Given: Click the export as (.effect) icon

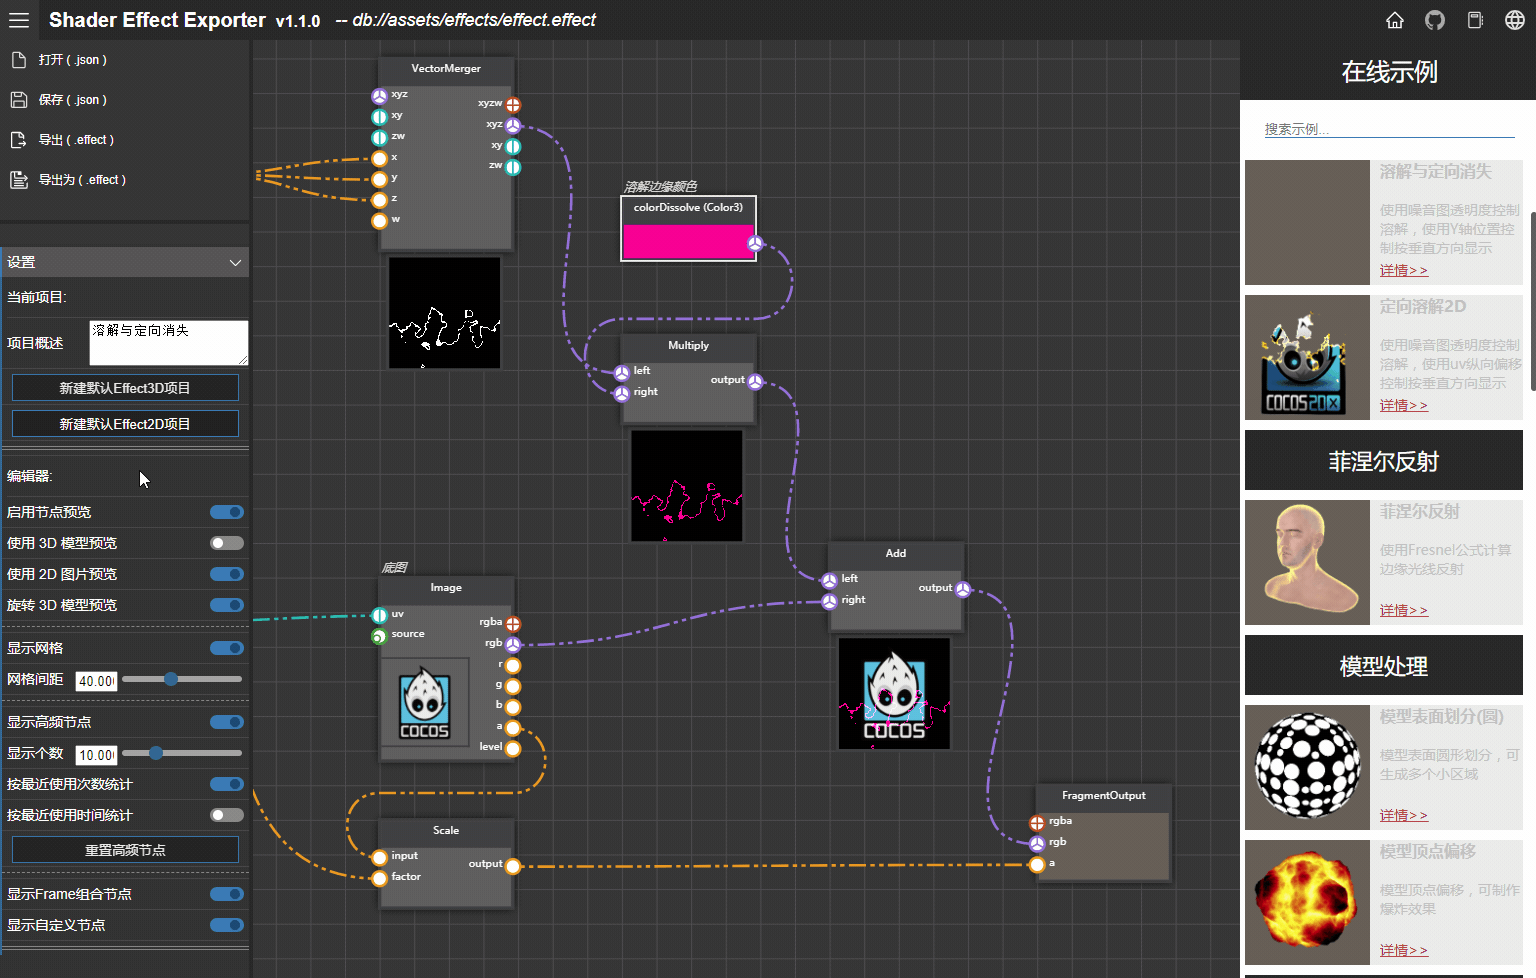Looking at the screenshot, I should coord(18,180).
